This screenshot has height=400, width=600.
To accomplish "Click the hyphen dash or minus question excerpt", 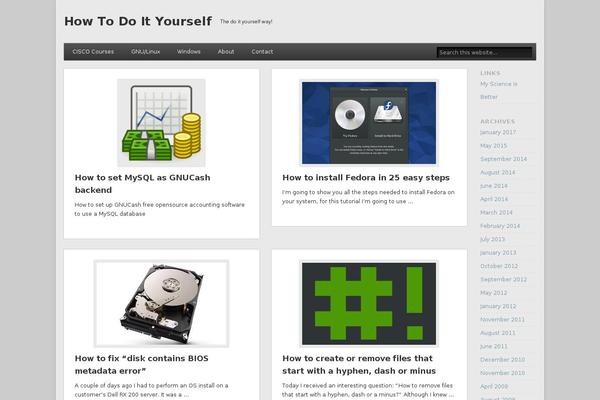I will click(x=368, y=390).
